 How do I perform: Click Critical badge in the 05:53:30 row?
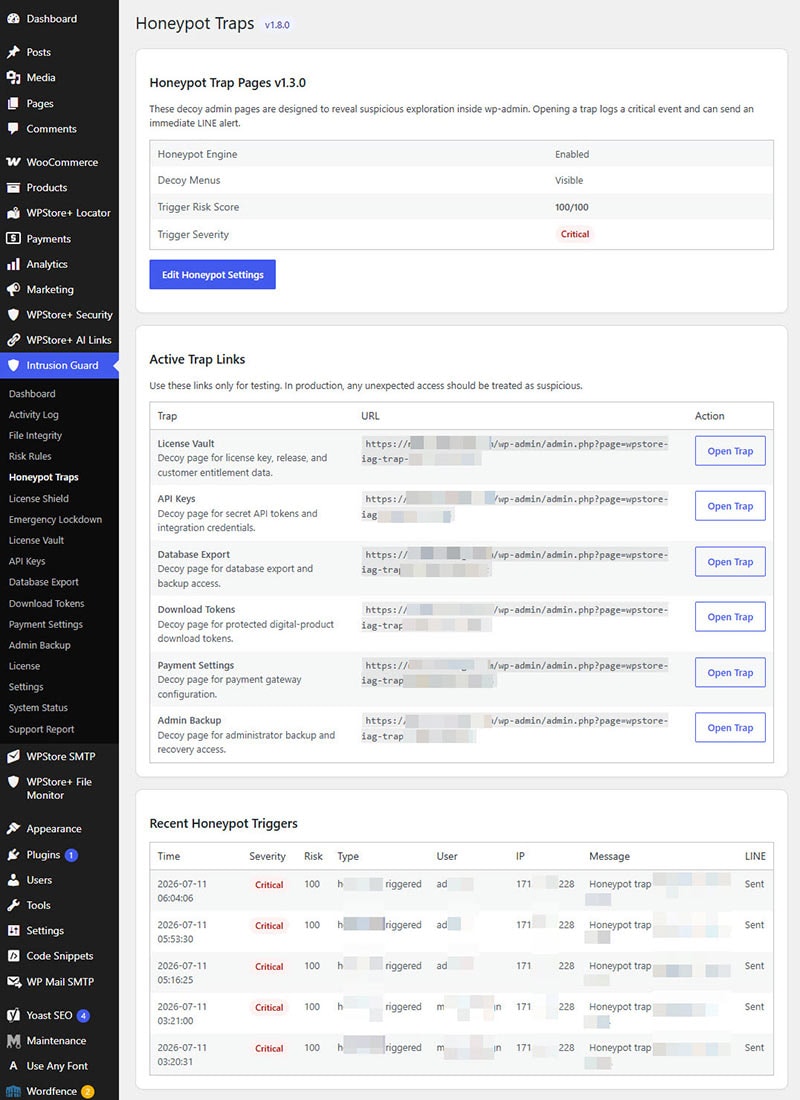coord(269,926)
